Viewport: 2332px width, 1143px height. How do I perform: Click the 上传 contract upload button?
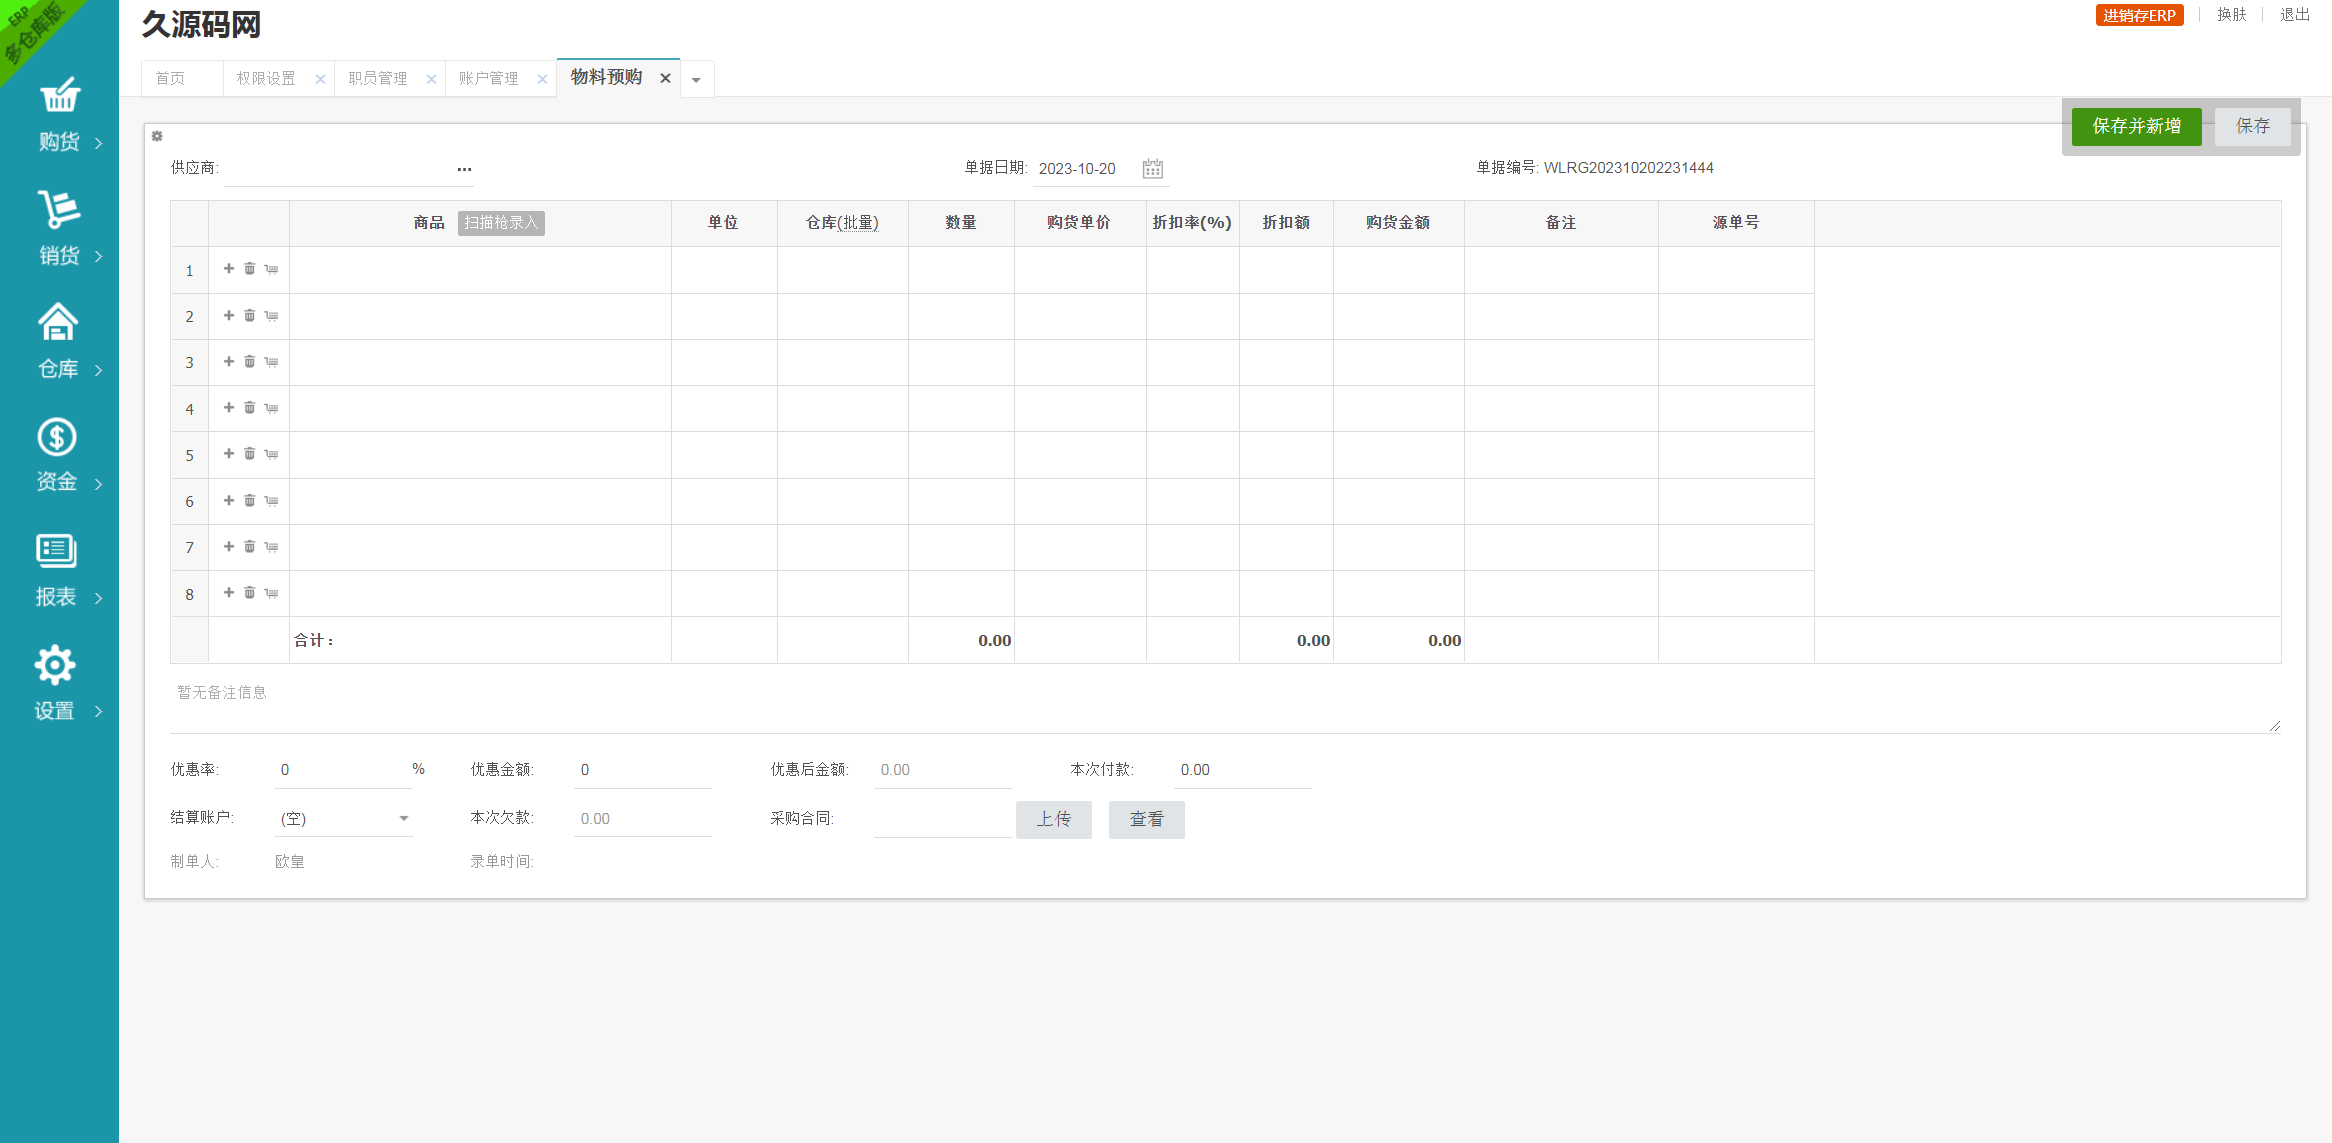pyautogui.click(x=1053, y=820)
